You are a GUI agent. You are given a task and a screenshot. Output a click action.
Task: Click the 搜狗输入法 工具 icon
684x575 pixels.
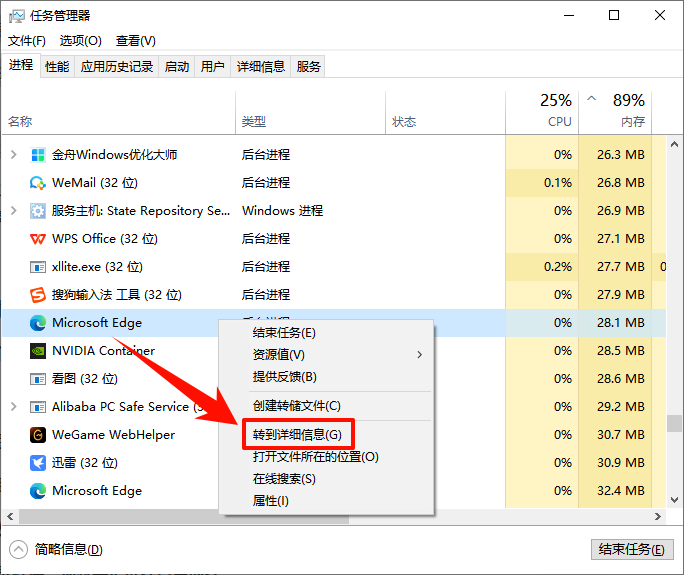pos(38,294)
